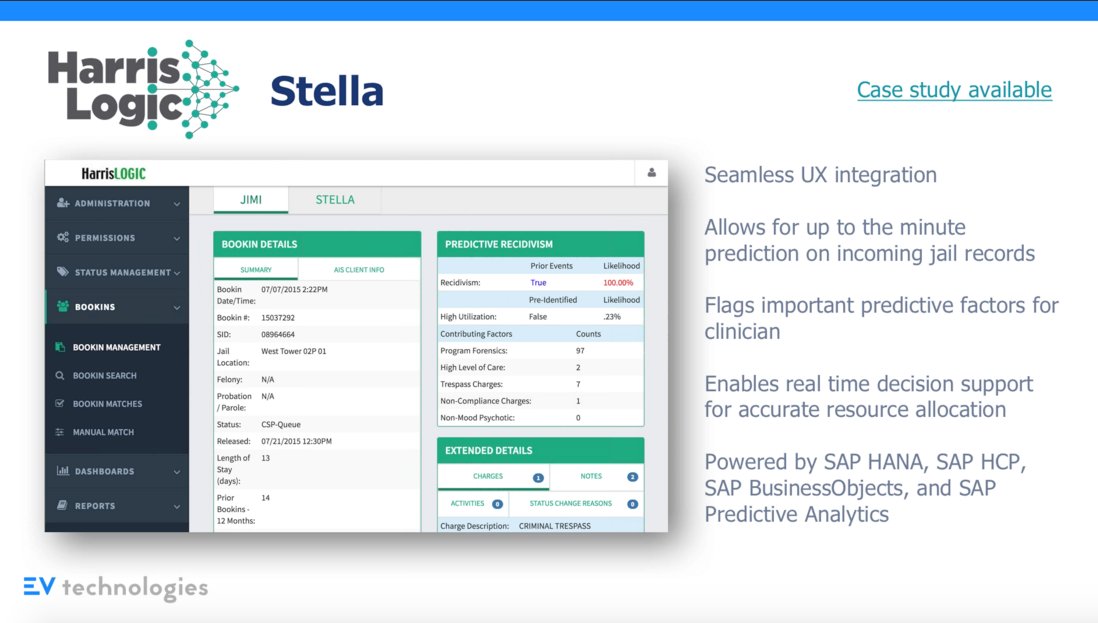
Task: Click the Harris Logic logo on slide
Action: click(x=144, y=89)
